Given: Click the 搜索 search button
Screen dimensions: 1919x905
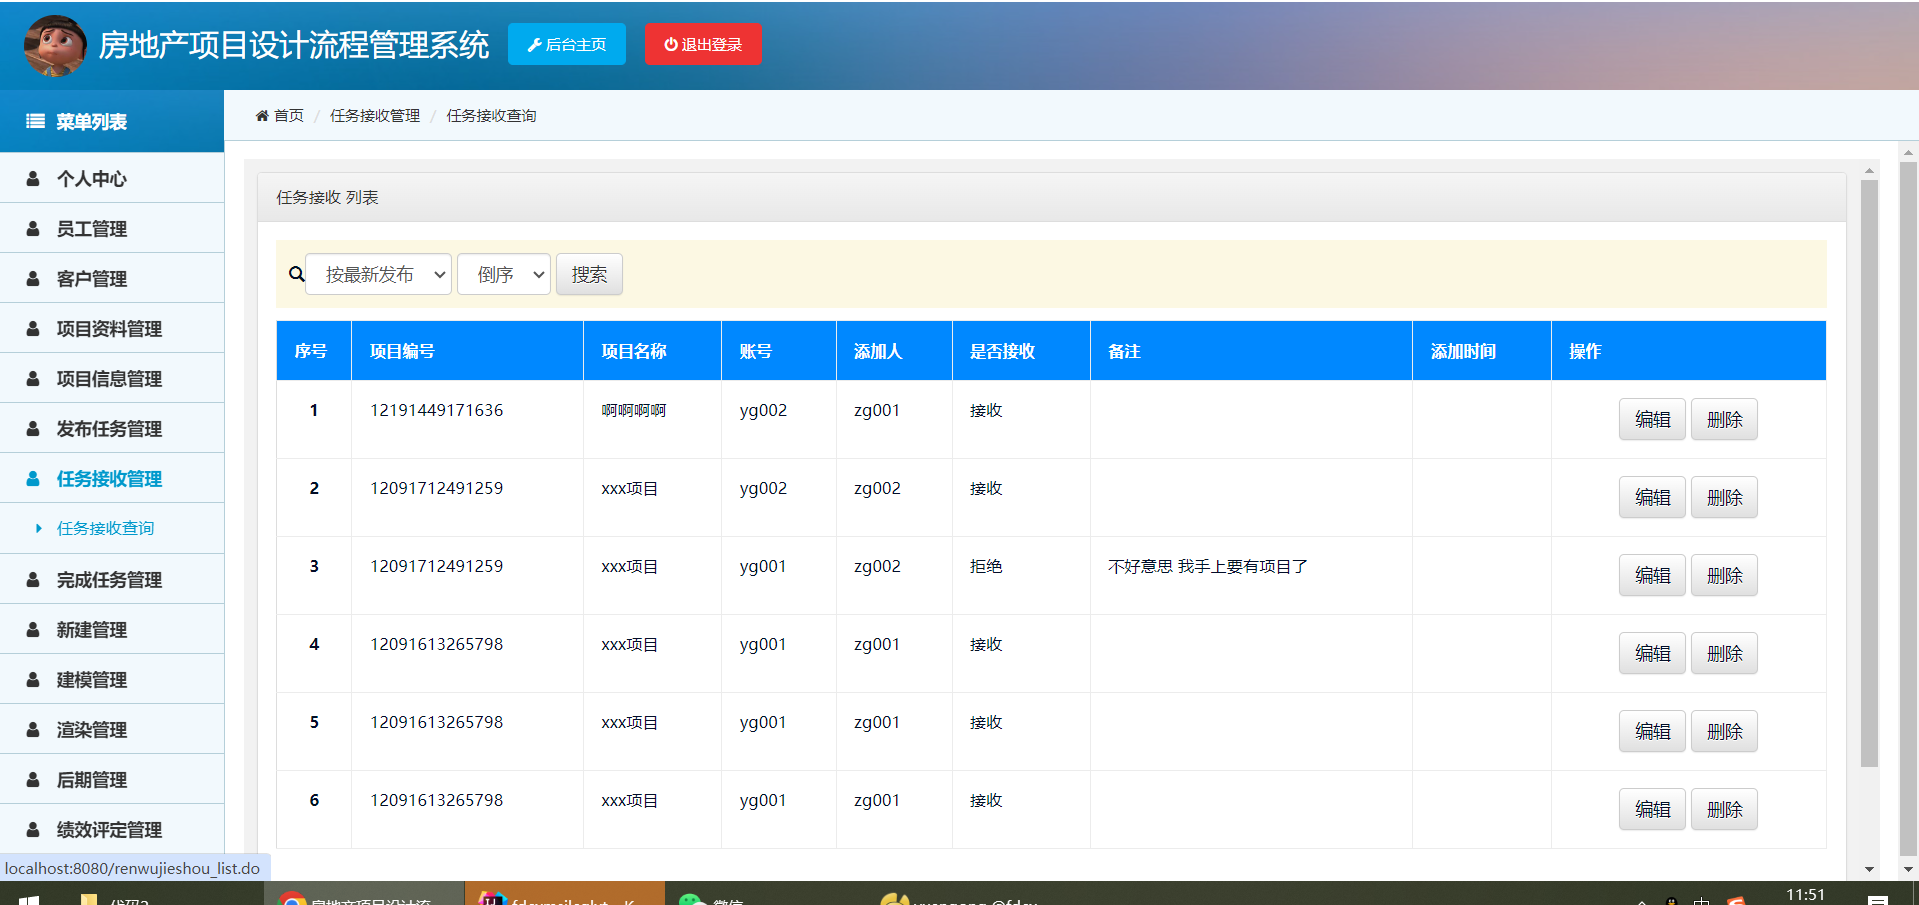Looking at the screenshot, I should (x=589, y=274).
